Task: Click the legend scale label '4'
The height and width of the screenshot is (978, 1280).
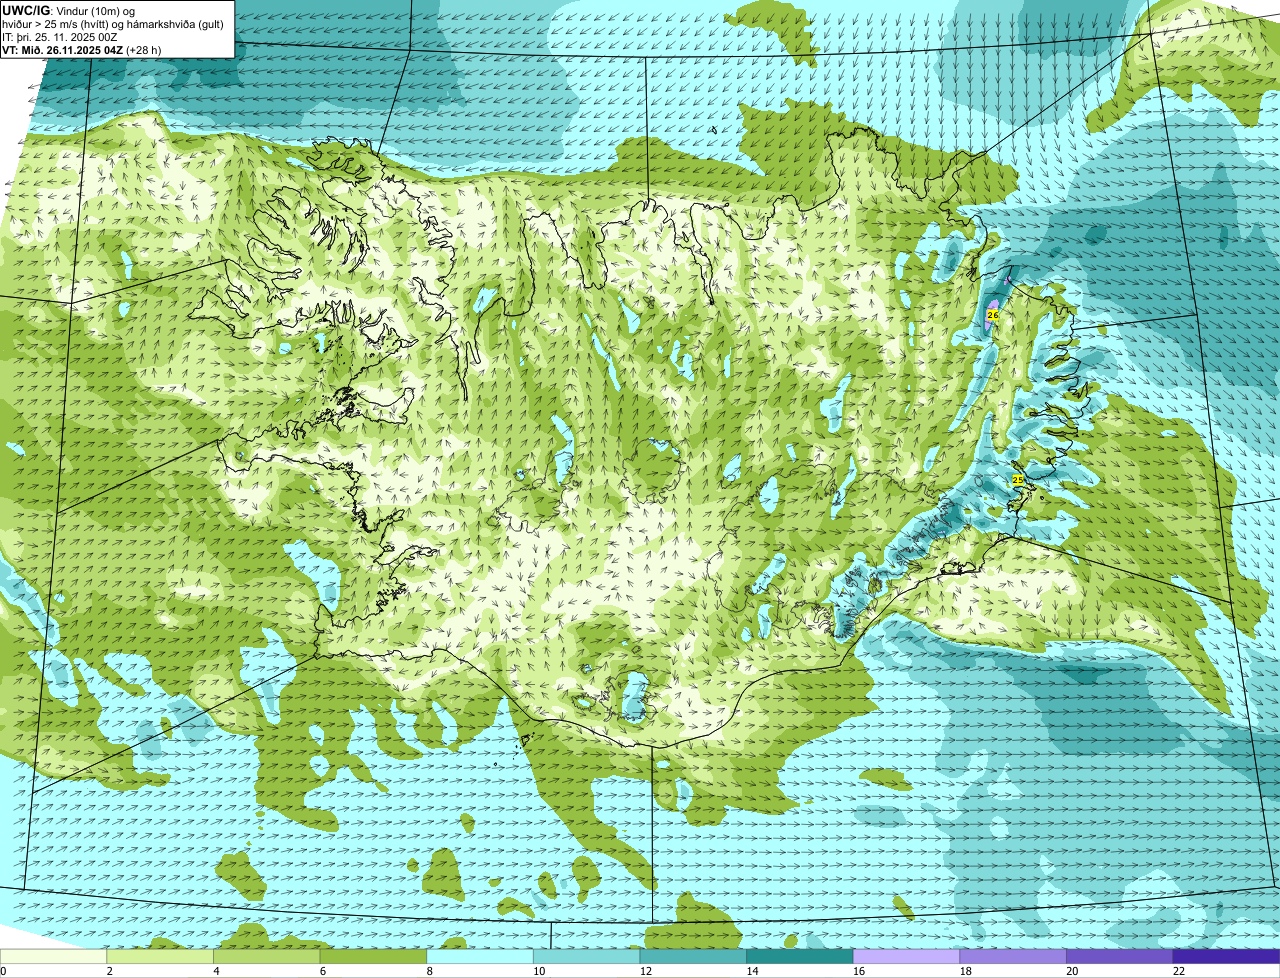Action: (216, 971)
